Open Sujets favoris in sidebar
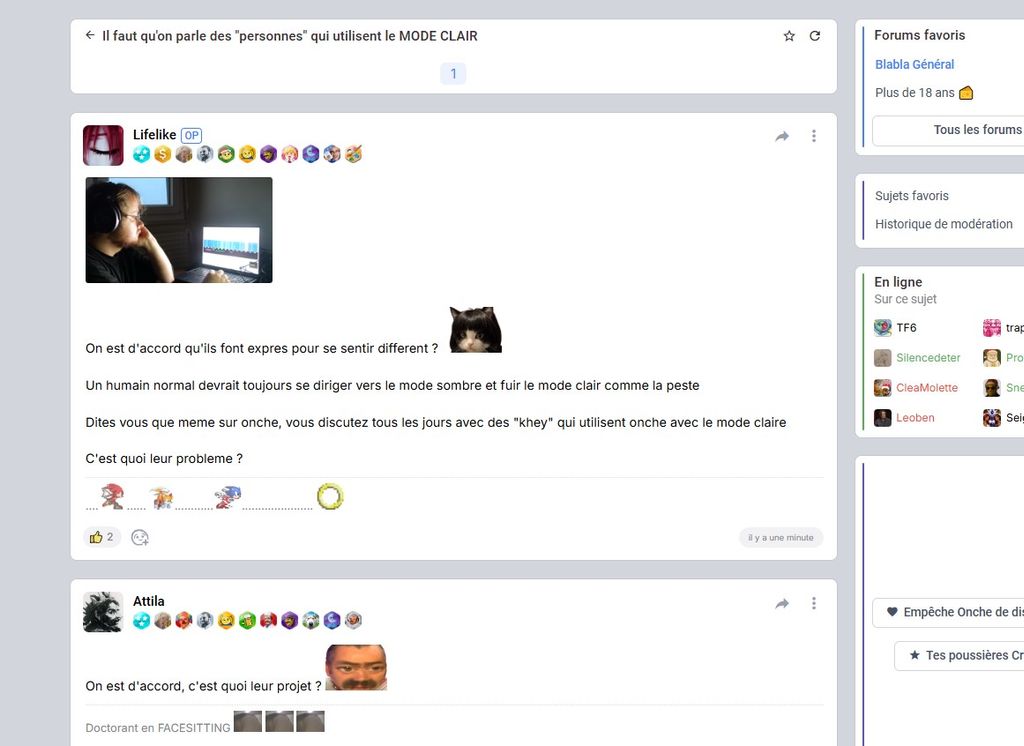Image resolution: width=1024 pixels, height=746 pixels. point(911,196)
